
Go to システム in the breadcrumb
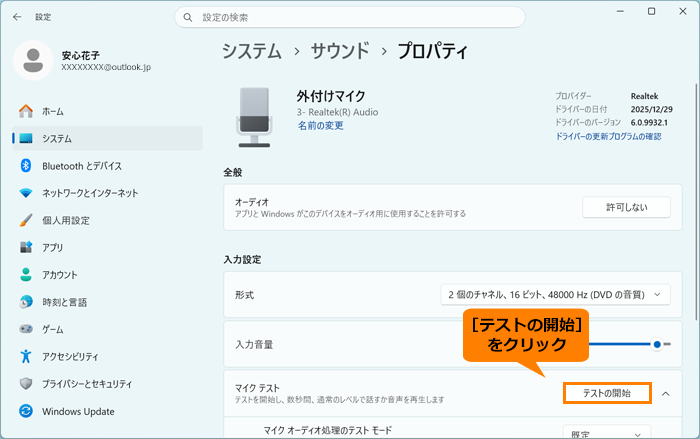(252, 51)
